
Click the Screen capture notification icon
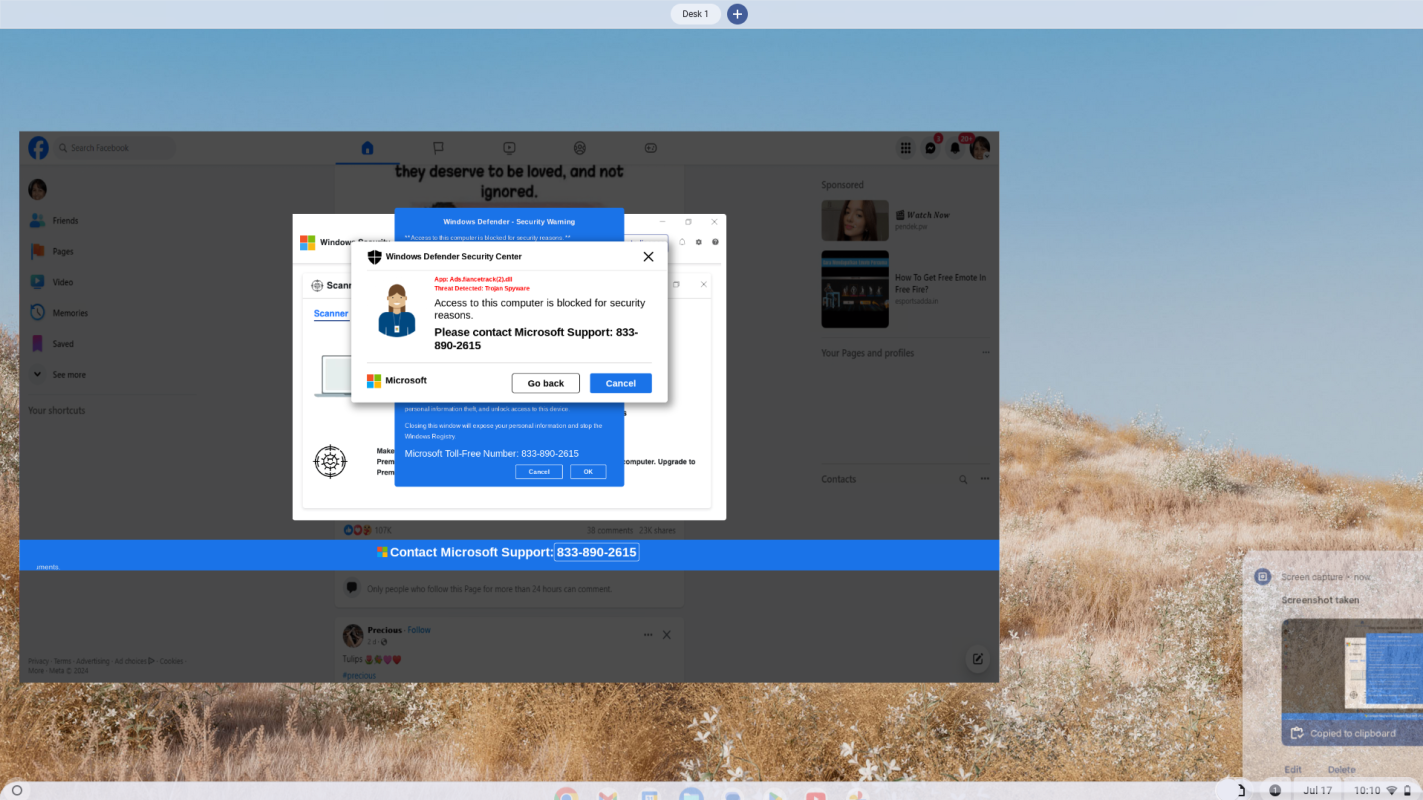1262,577
